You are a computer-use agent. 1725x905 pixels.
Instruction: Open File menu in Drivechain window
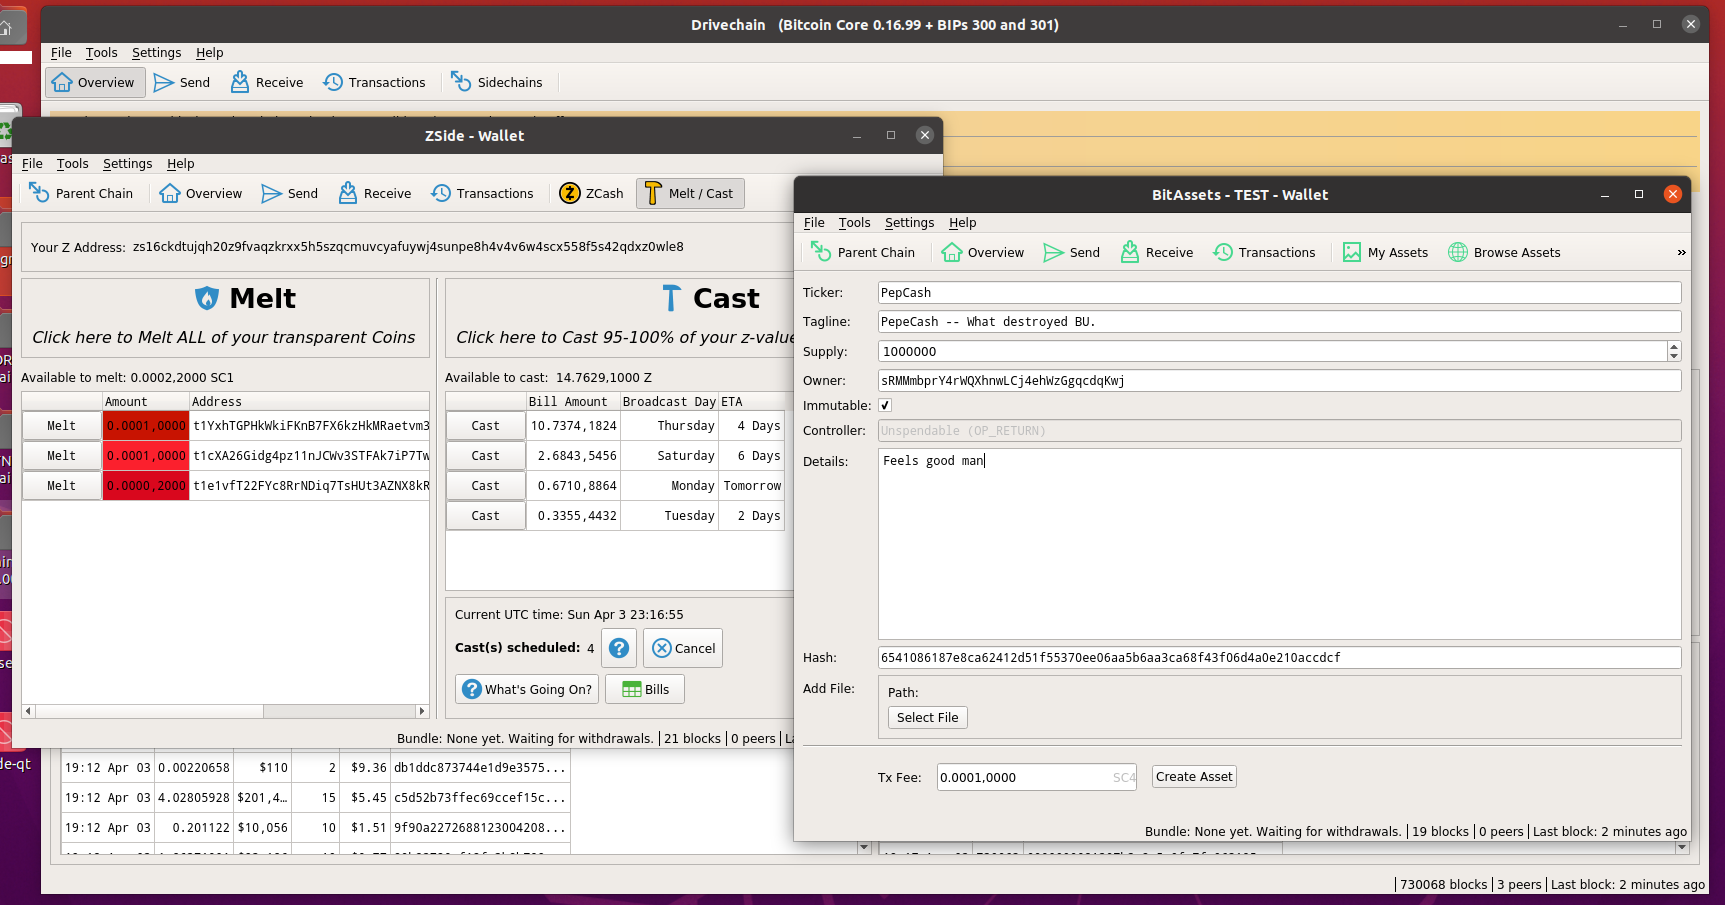61,52
